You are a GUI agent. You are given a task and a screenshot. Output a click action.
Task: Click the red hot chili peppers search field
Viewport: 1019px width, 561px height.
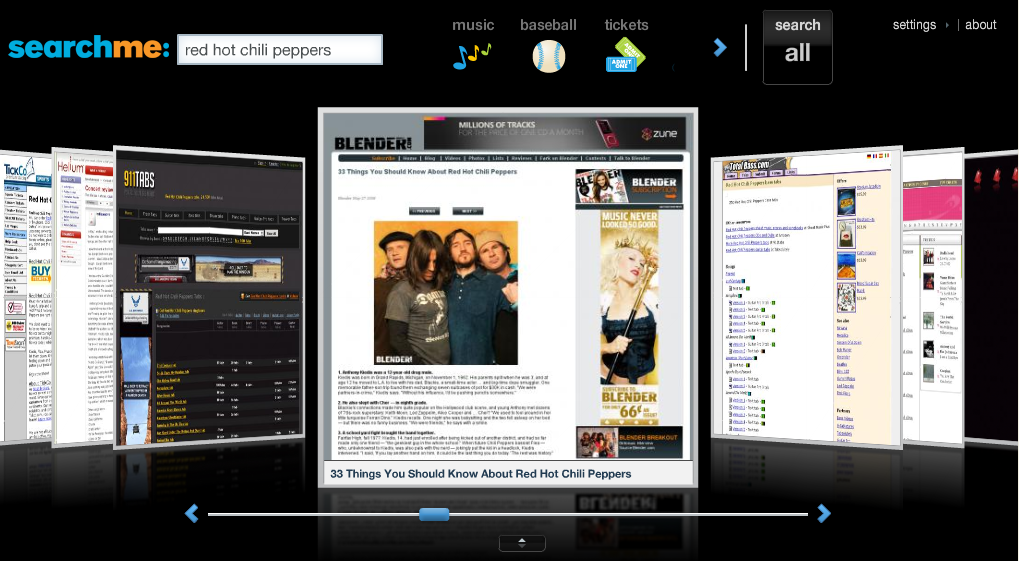pyautogui.click(x=279, y=50)
